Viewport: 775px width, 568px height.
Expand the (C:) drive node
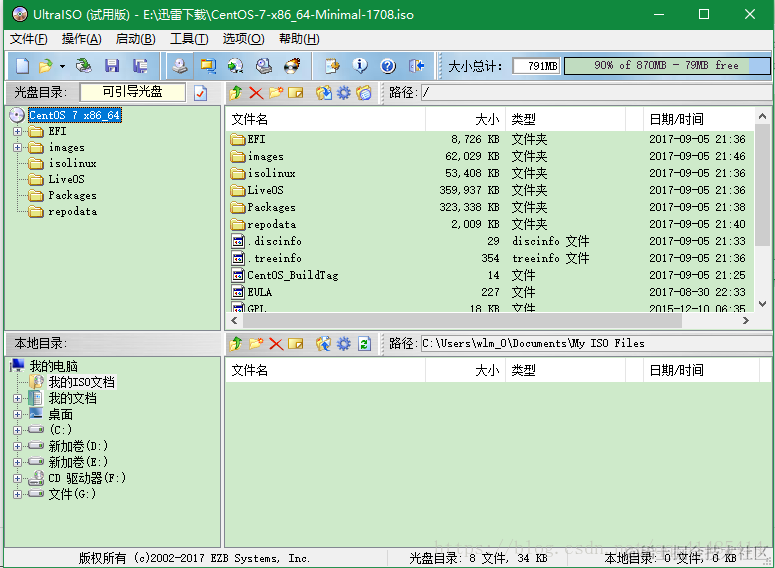(17, 430)
